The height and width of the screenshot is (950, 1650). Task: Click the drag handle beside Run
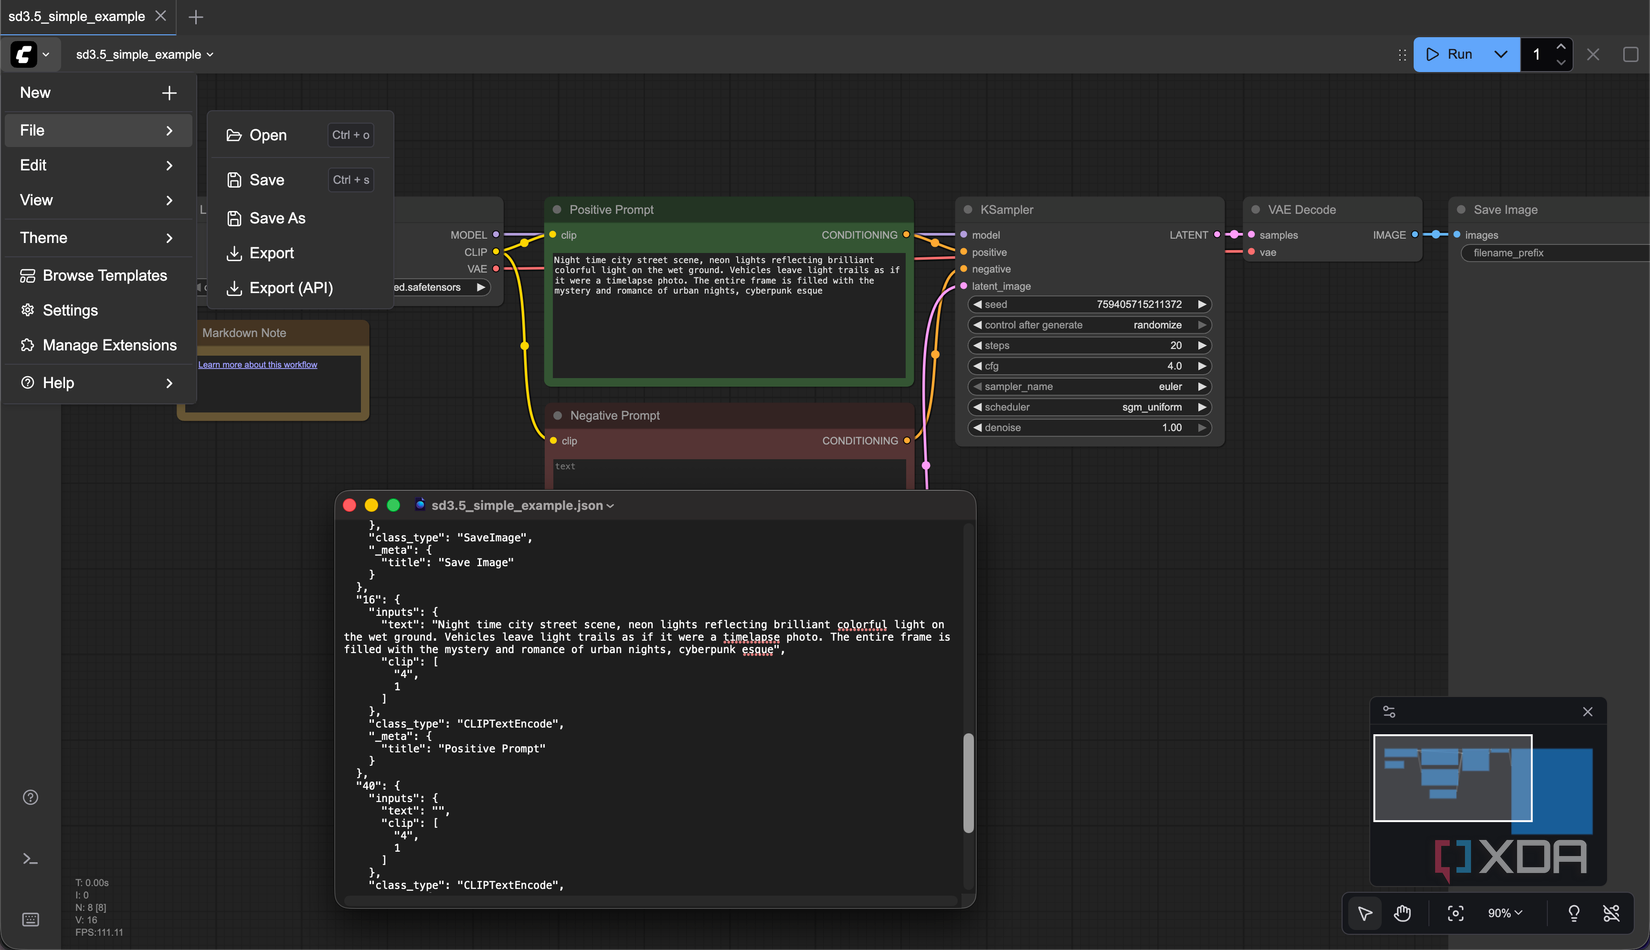pyautogui.click(x=1402, y=55)
